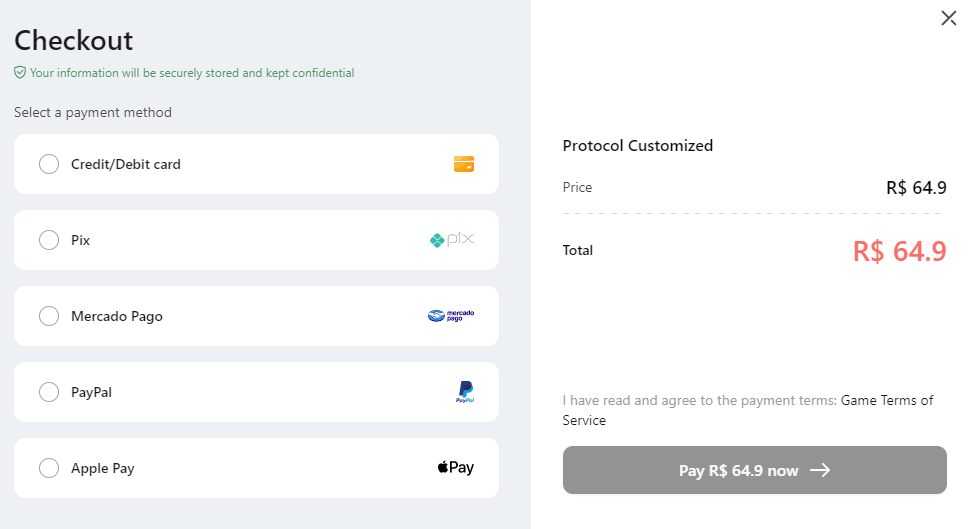Choose the Pix radio button
The height and width of the screenshot is (529, 968).
click(49, 240)
